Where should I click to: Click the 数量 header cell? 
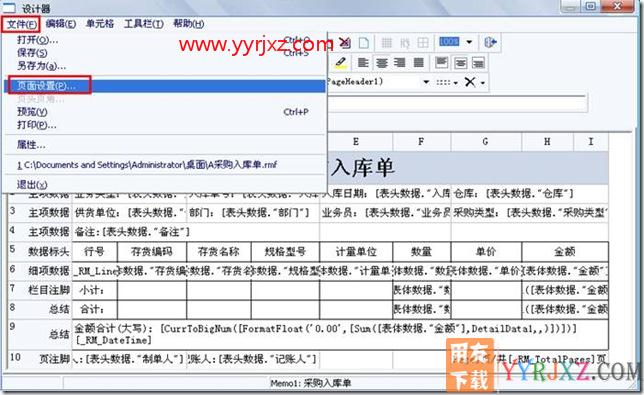tap(422, 251)
